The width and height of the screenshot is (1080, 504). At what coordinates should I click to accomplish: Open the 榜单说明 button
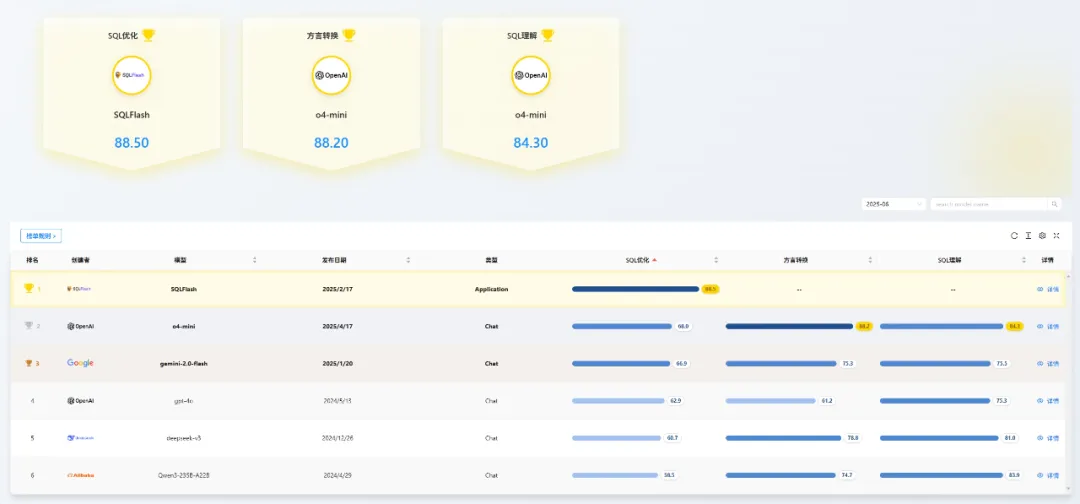(41, 236)
